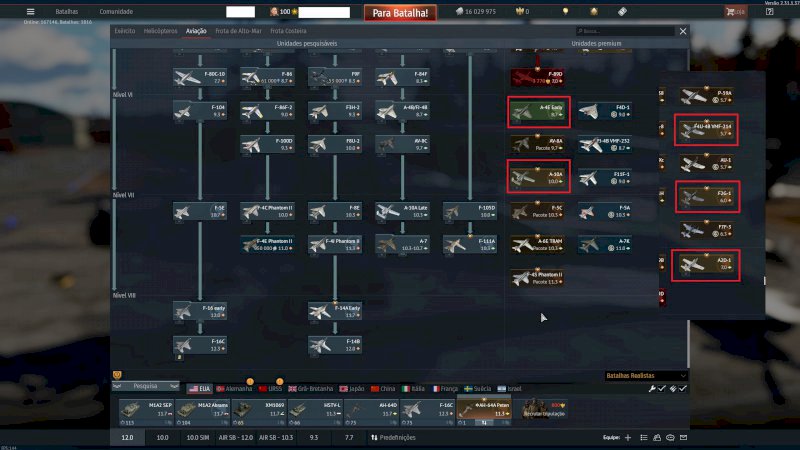The width and height of the screenshot is (800, 450).
Task: Select the Alemanha nation
Action: pyautogui.click(x=234, y=389)
